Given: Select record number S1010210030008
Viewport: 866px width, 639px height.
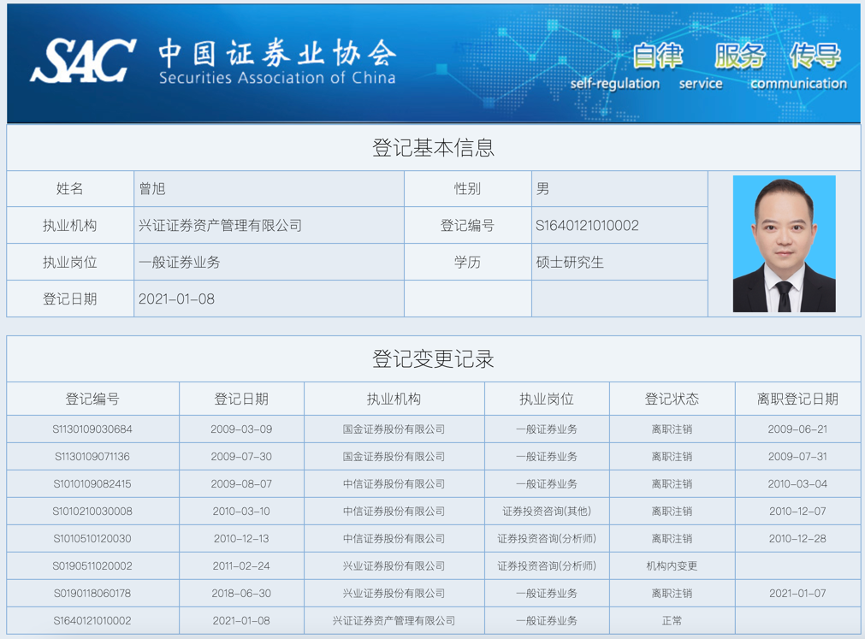Looking at the screenshot, I should [92, 511].
